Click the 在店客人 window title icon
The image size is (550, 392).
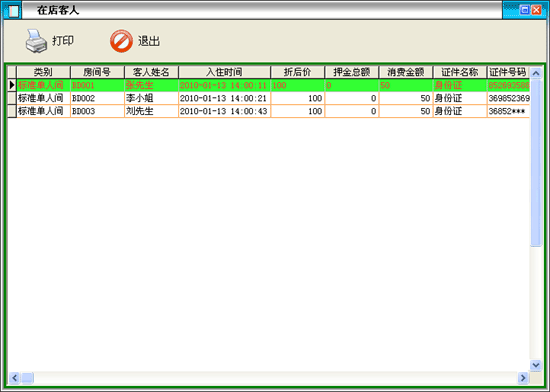point(13,10)
